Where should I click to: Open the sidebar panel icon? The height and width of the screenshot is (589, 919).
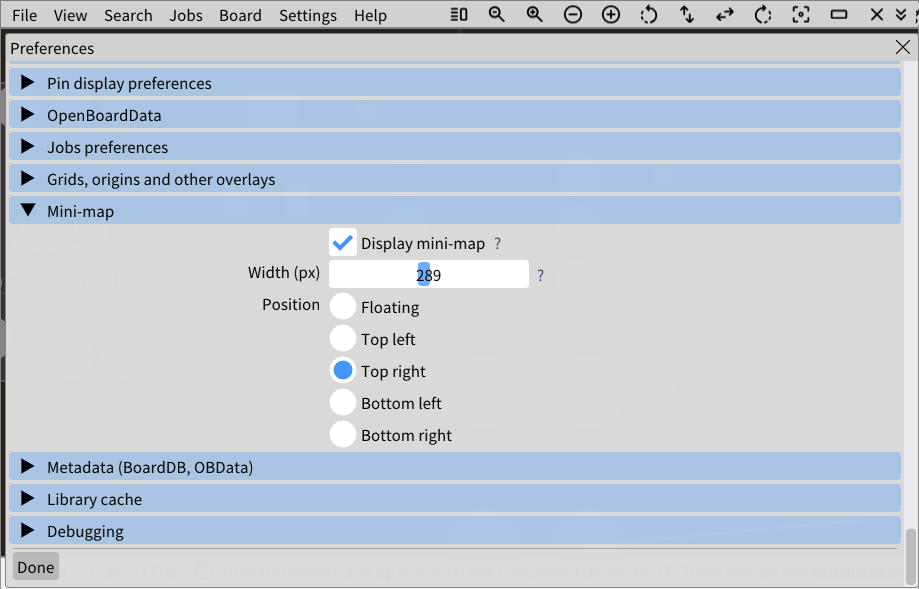click(x=459, y=14)
